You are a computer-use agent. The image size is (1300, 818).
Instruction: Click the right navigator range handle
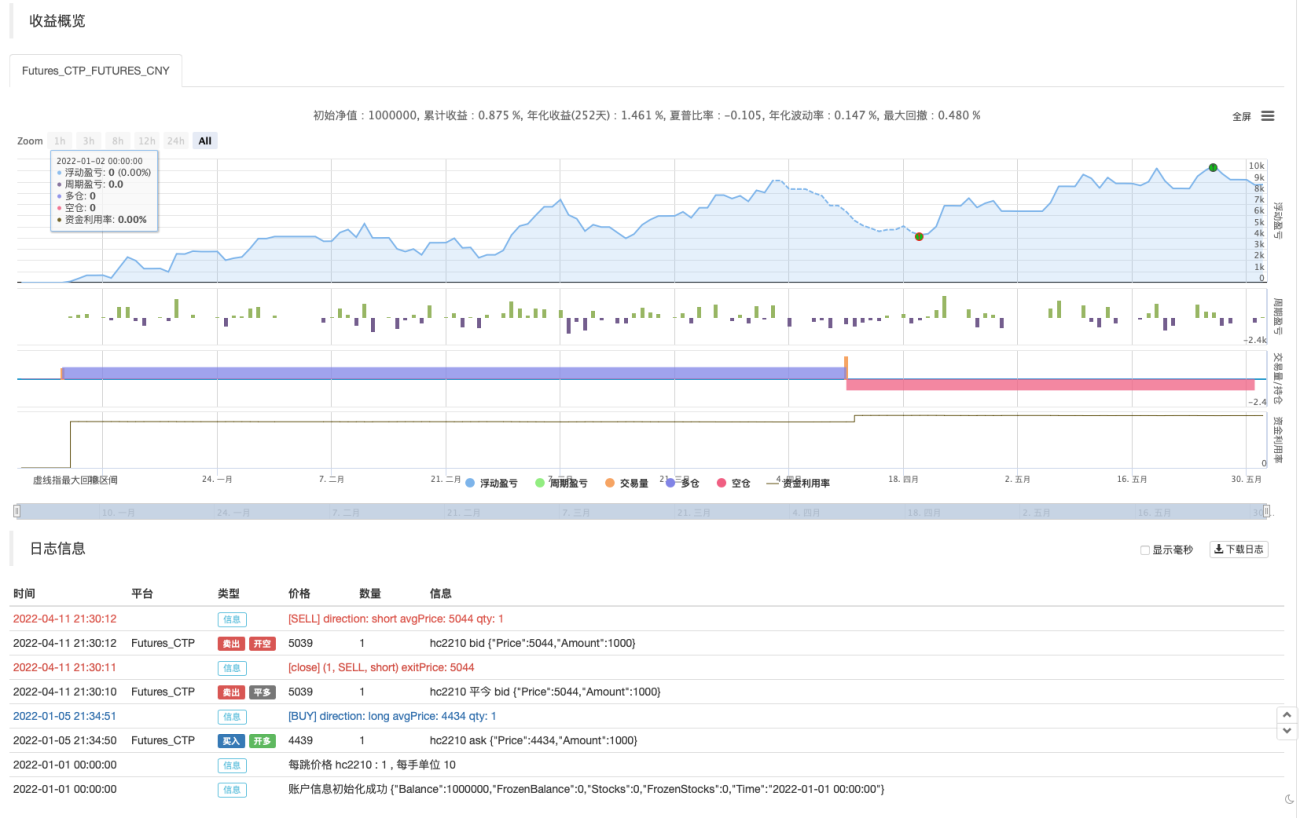pos(1266,511)
